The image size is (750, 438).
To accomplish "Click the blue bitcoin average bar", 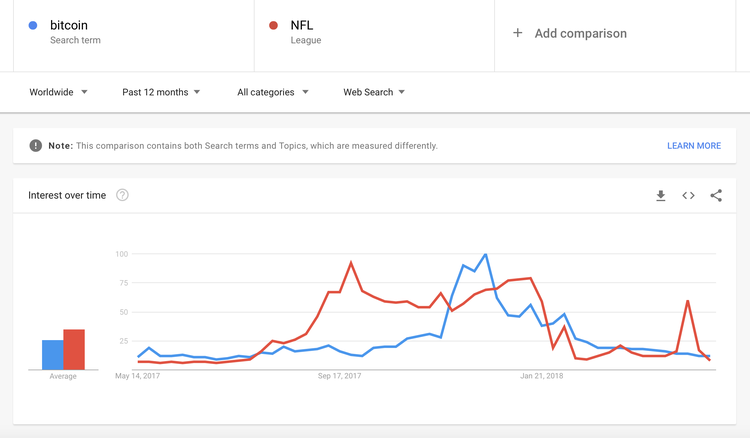I will [x=53, y=355].
